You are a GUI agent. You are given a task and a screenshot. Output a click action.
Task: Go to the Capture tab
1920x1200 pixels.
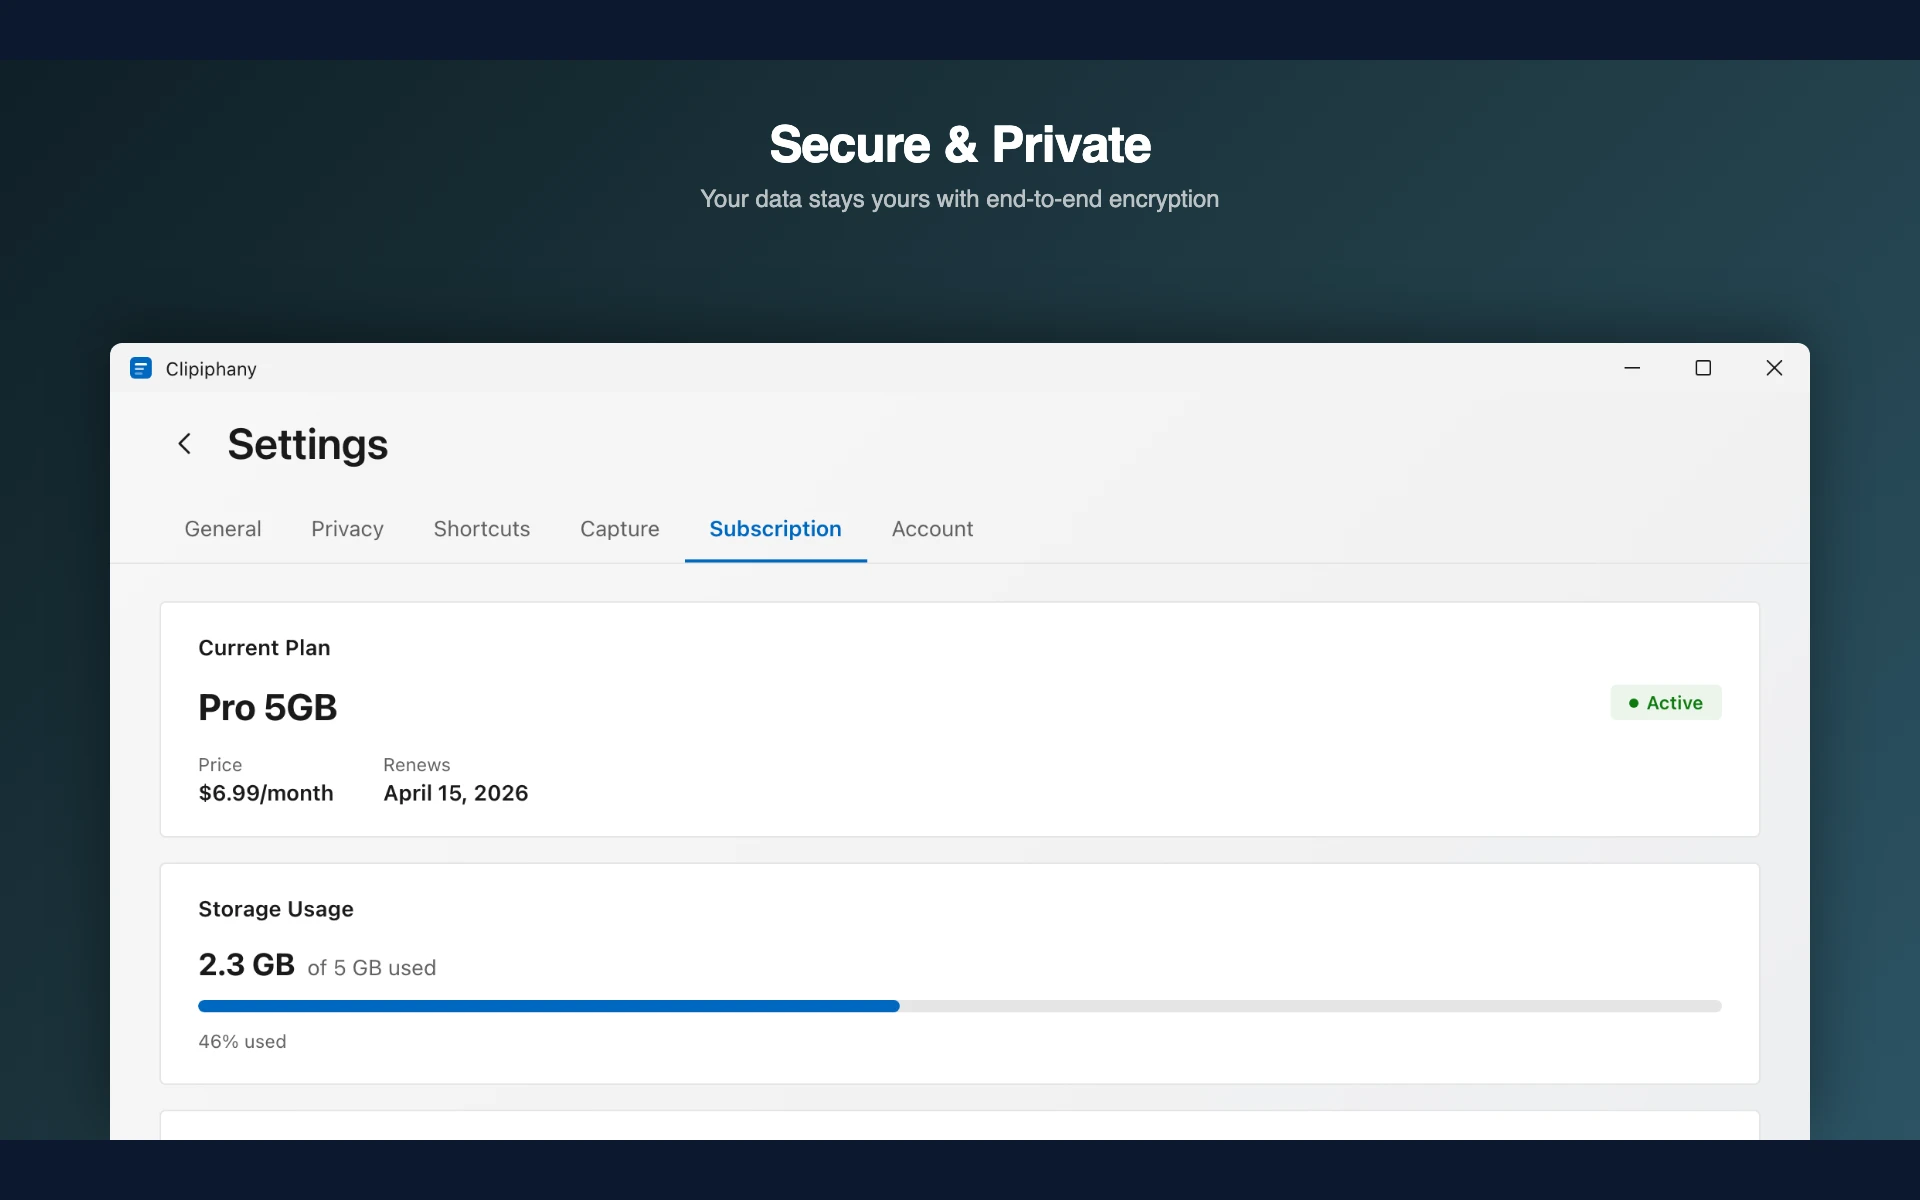pyautogui.click(x=620, y=529)
